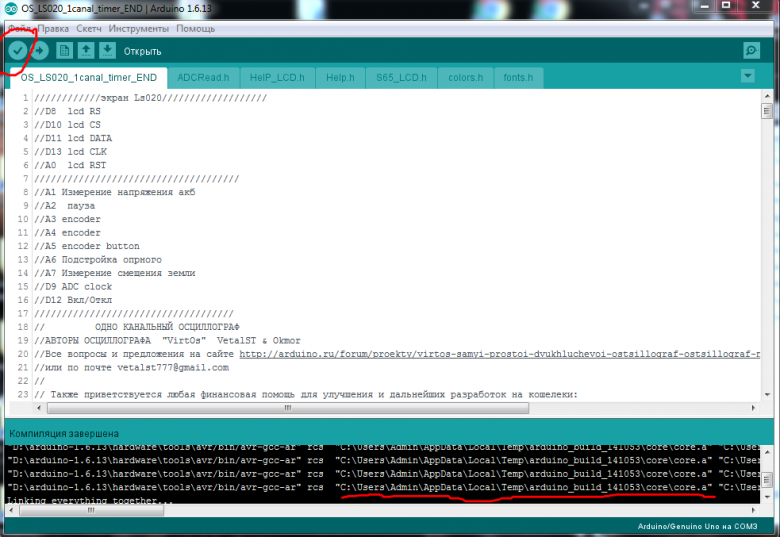This screenshot has width=780, height=537.
Task: Switch to the HelP_LCD.h tab
Action: (277, 78)
